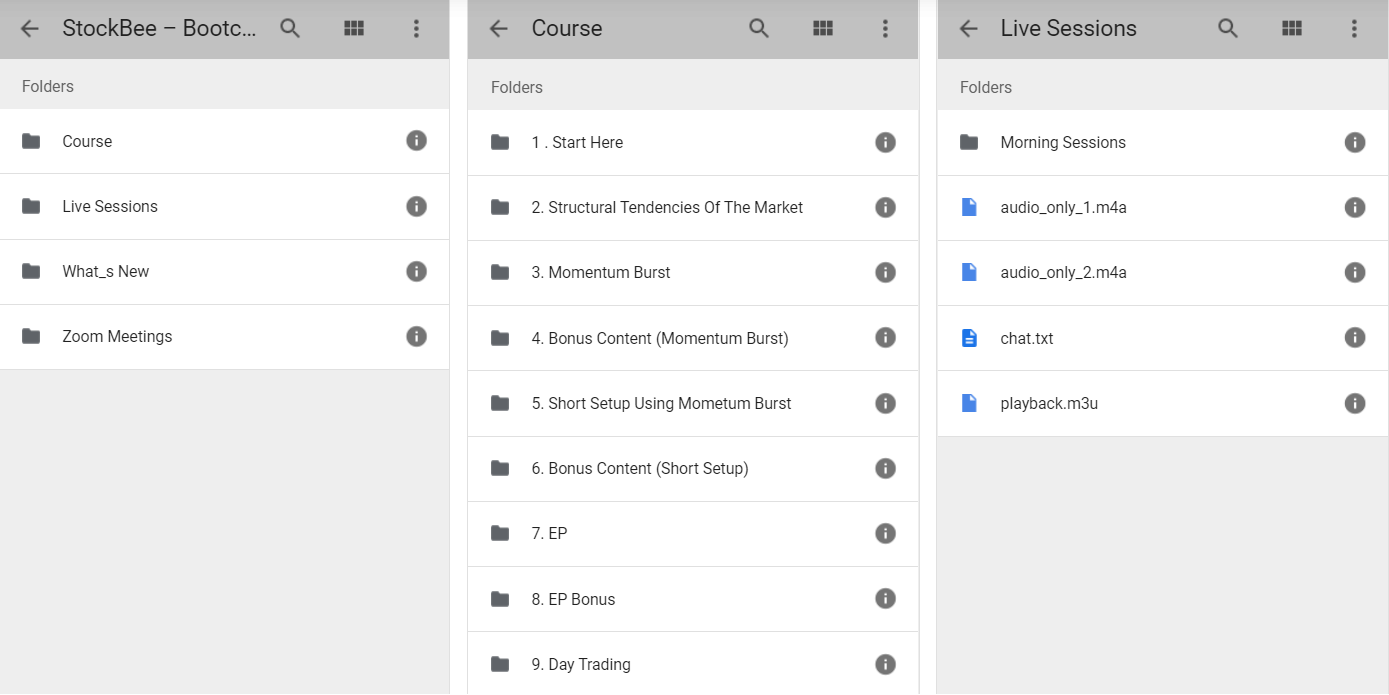Switch to grid view in Course panel

(x=823, y=29)
